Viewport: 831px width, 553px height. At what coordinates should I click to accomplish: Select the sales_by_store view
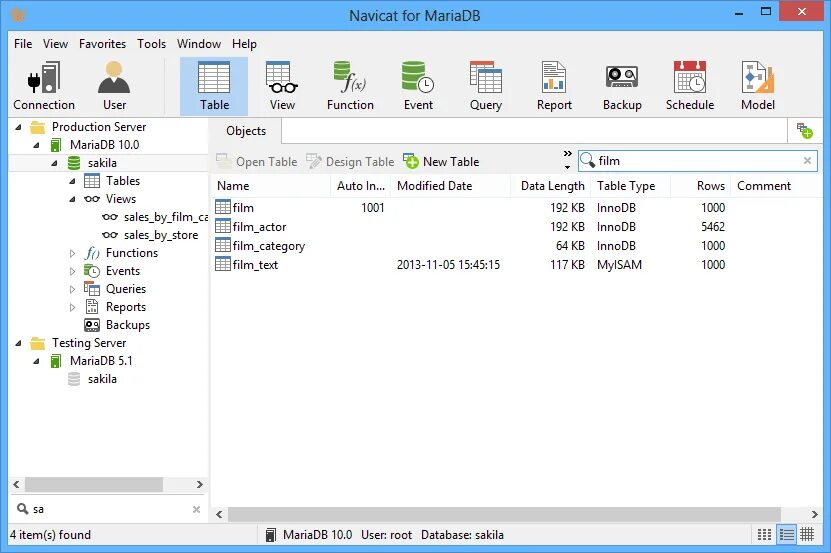(161, 235)
